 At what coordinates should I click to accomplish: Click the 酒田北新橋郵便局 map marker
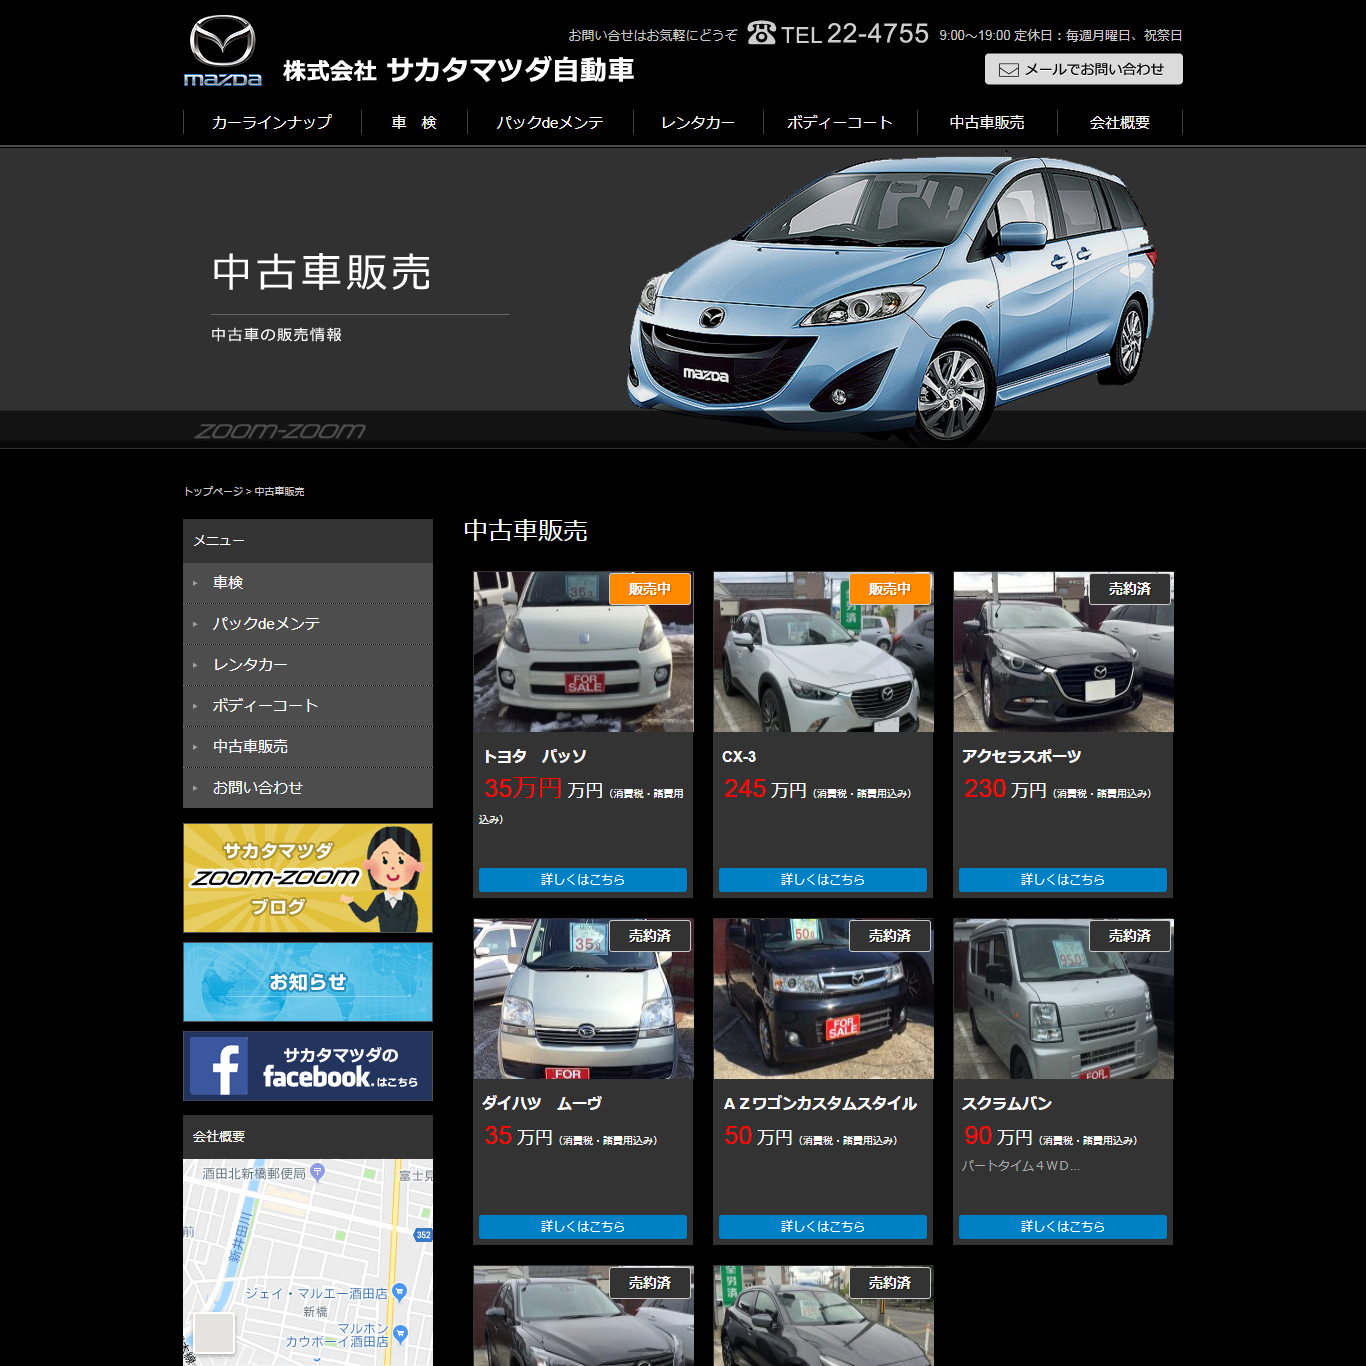pos(317,1171)
